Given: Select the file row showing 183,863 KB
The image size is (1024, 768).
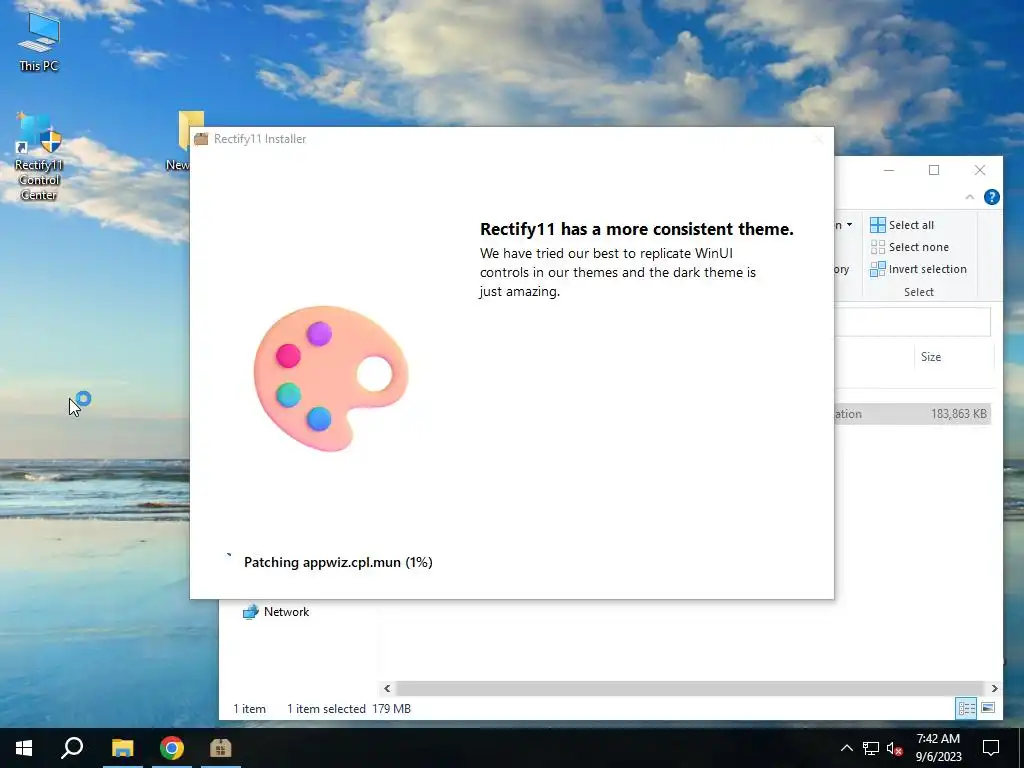Looking at the screenshot, I should click(x=912, y=414).
